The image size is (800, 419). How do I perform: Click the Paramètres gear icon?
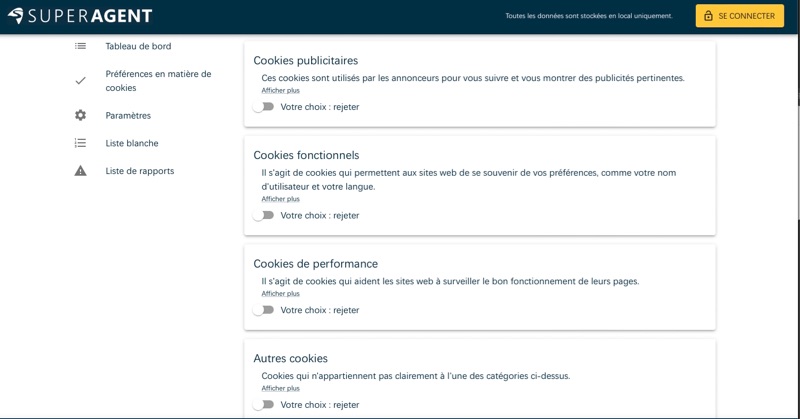(80, 115)
